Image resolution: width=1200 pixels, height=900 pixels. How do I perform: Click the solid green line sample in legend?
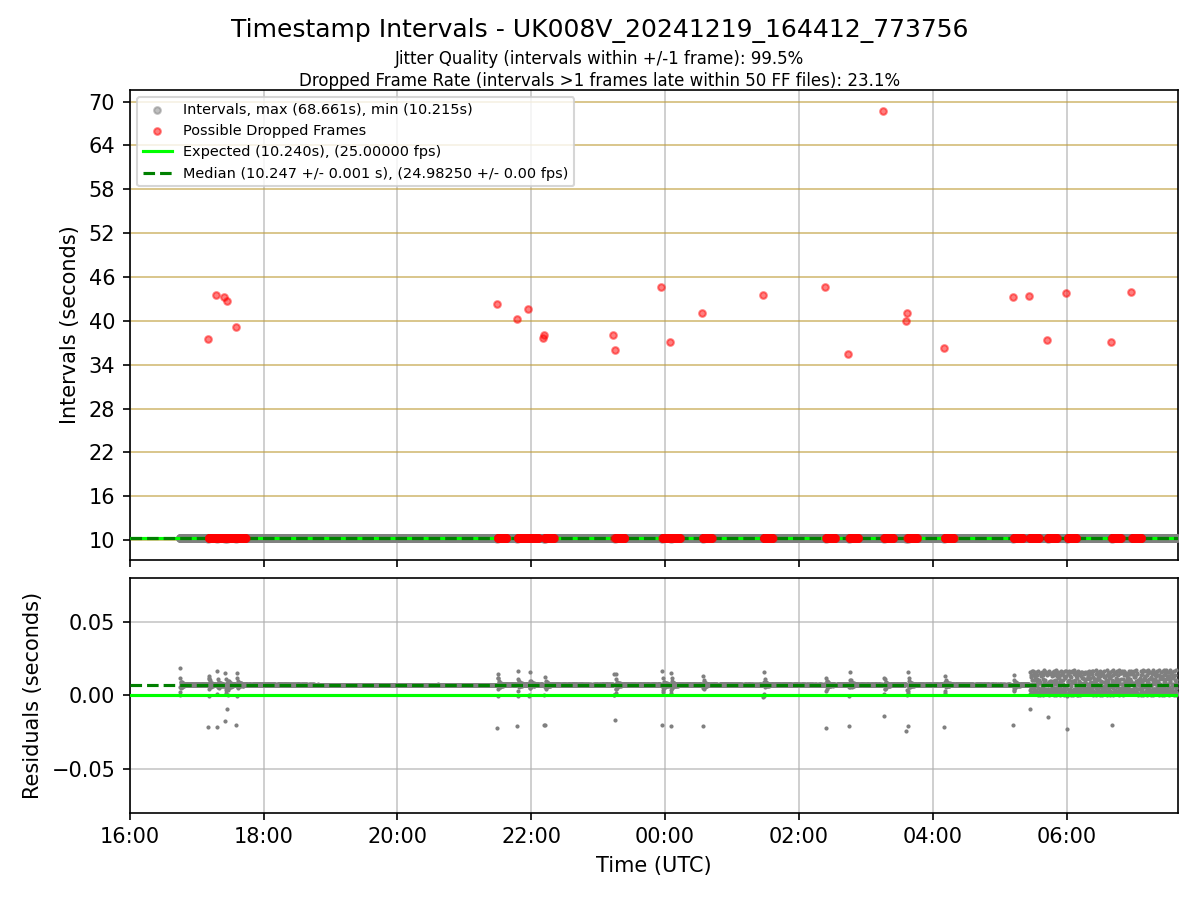point(158,152)
